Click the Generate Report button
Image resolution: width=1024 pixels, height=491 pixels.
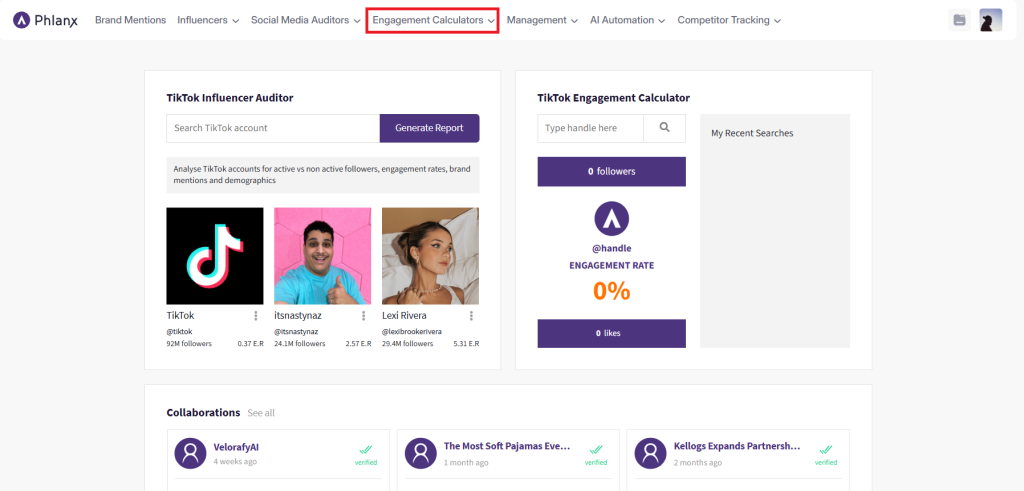click(430, 128)
